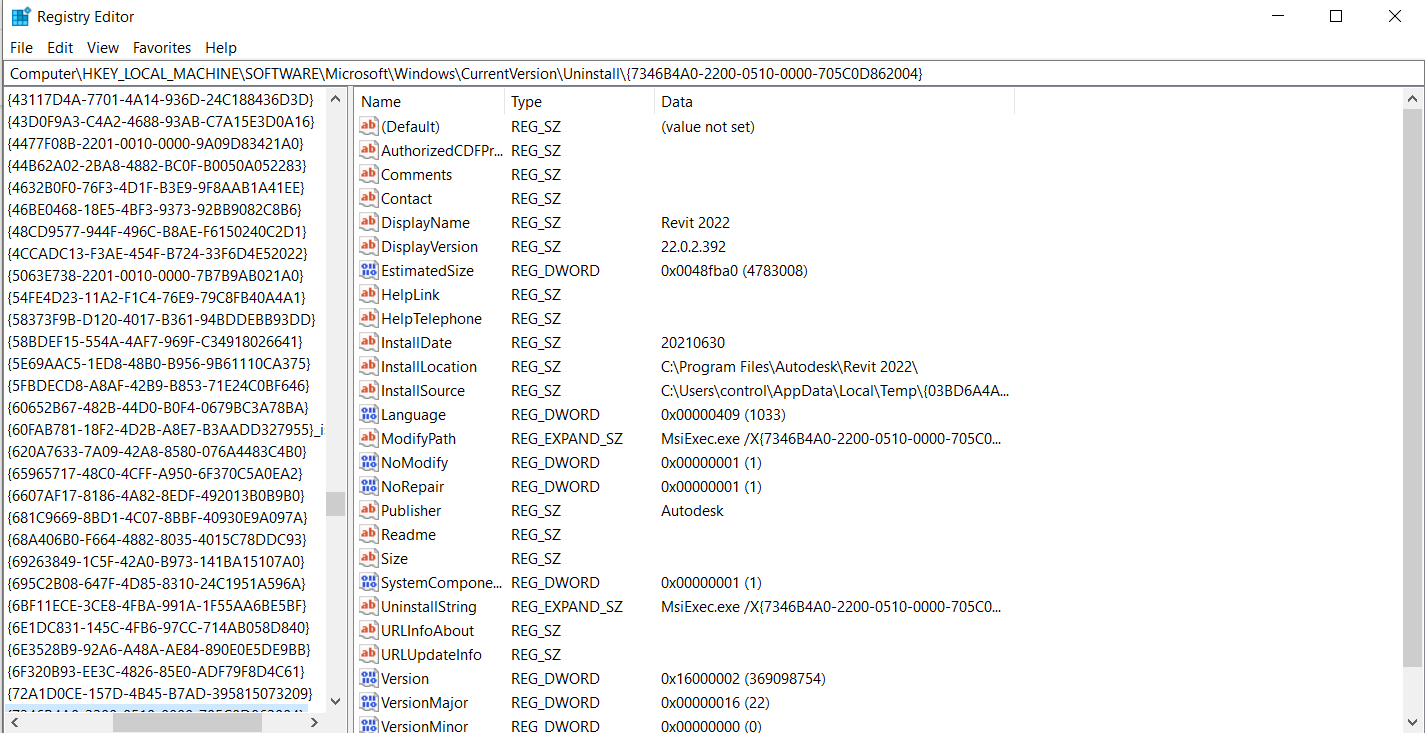Select the string icon for DisplayName
The image size is (1425, 733).
(x=369, y=223)
